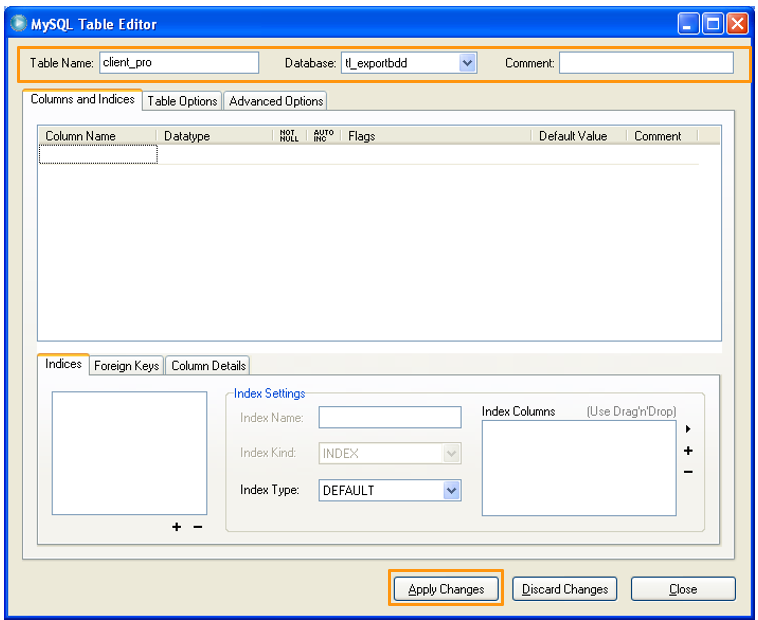Image resolution: width=758 pixels, height=620 pixels.
Task: Click the MySQL Table Editor title bar icon
Action: pyautogui.click(x=18, y=24)
